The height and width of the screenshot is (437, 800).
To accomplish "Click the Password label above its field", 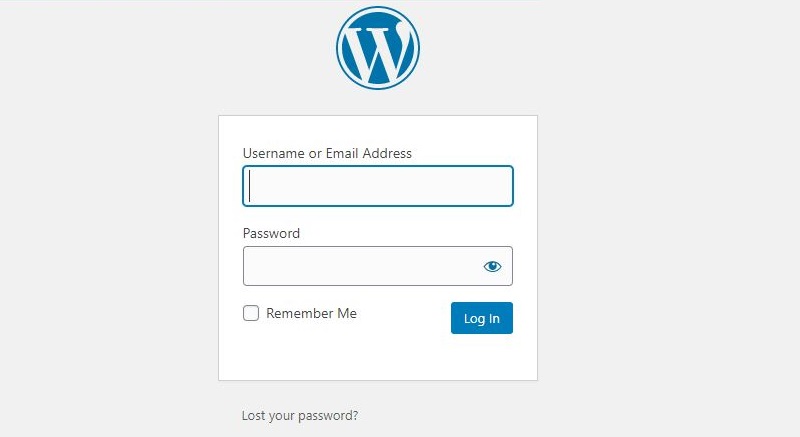I will click(271, 234).
